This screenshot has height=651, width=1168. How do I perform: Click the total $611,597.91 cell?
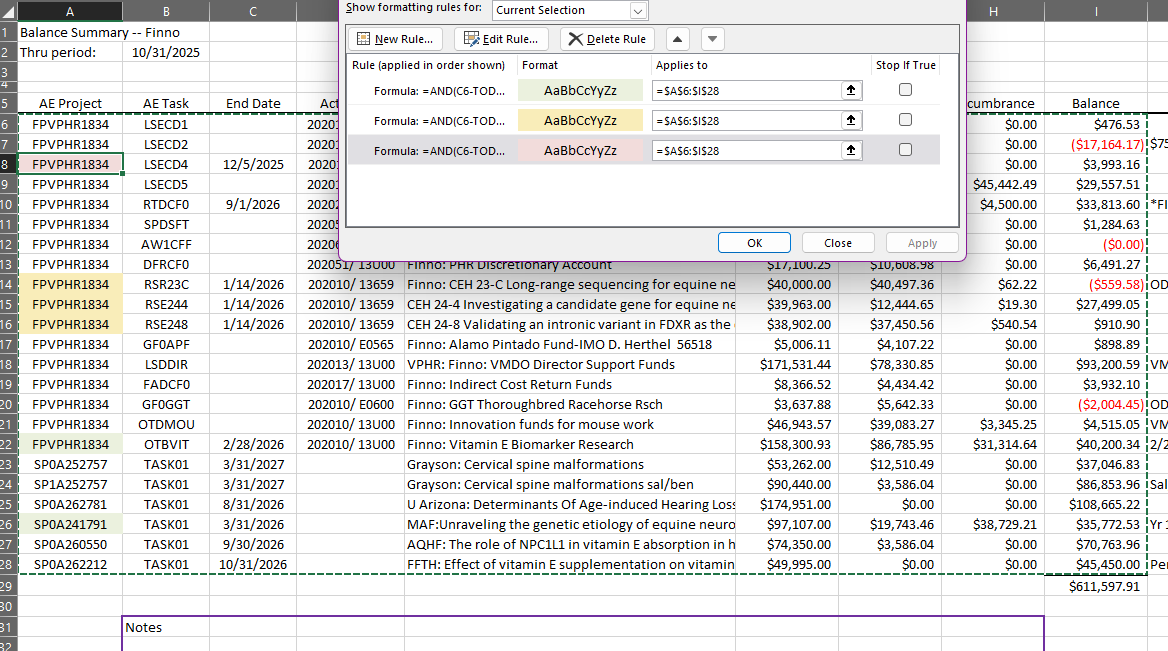(1096, 586)
